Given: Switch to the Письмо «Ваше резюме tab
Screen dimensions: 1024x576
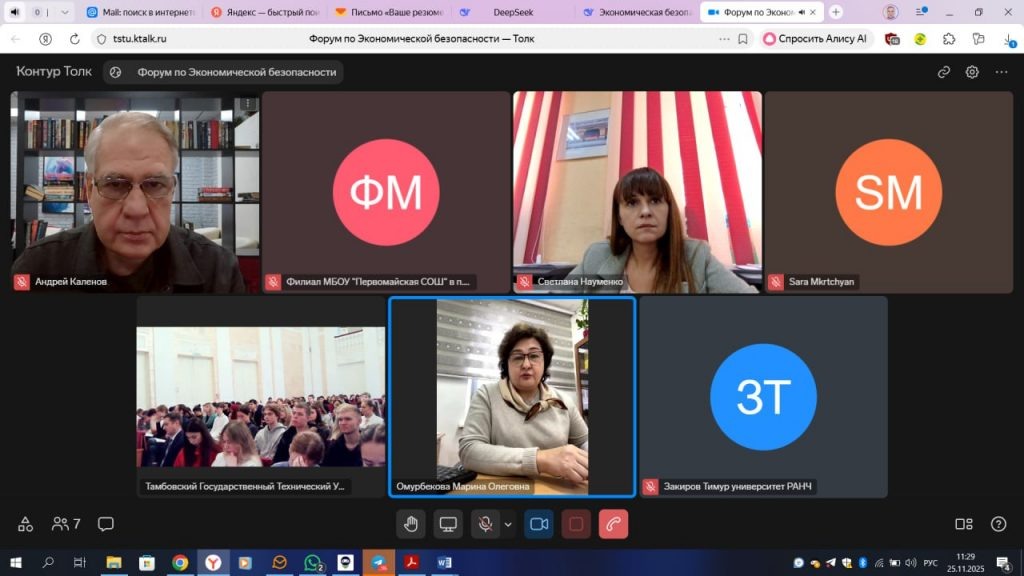Looking at the screenshot, I should coord(389,12).
